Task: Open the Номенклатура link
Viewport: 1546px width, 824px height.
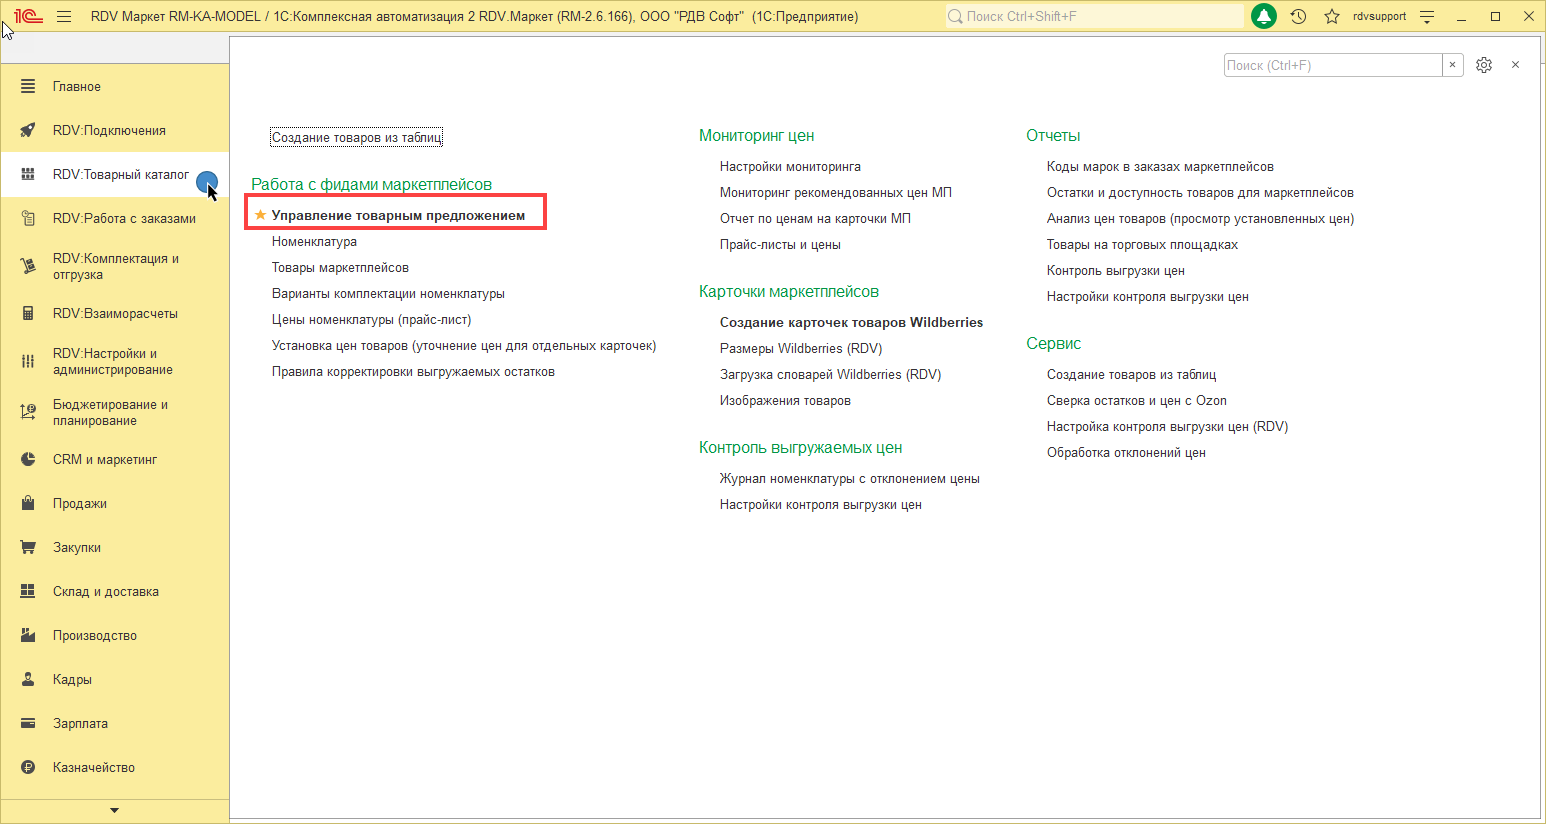Action: [314, 242]
